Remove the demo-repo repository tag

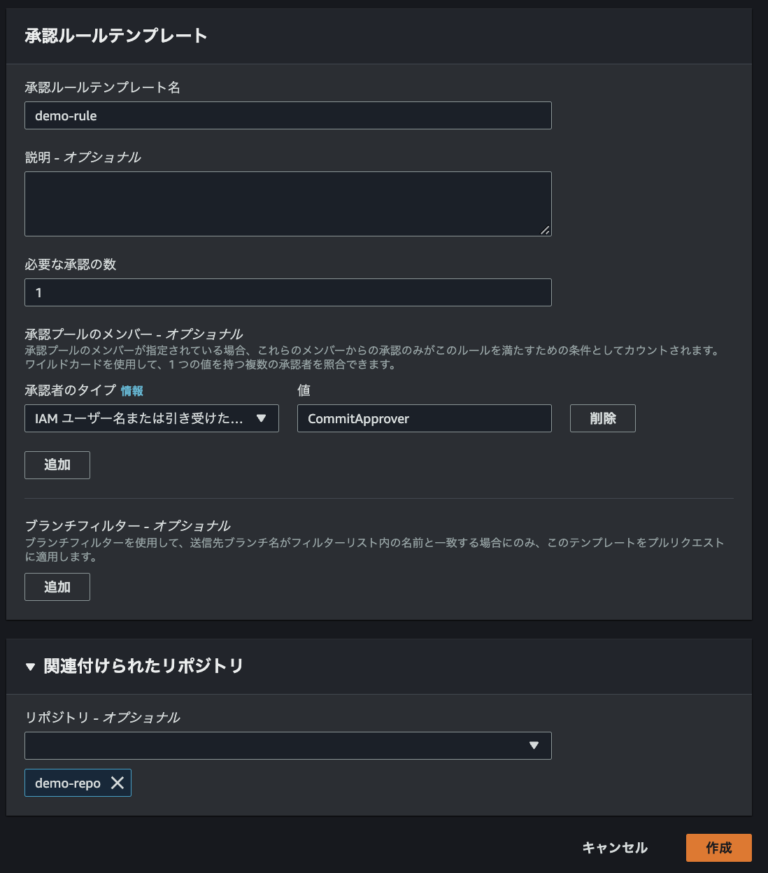point(118,782)
